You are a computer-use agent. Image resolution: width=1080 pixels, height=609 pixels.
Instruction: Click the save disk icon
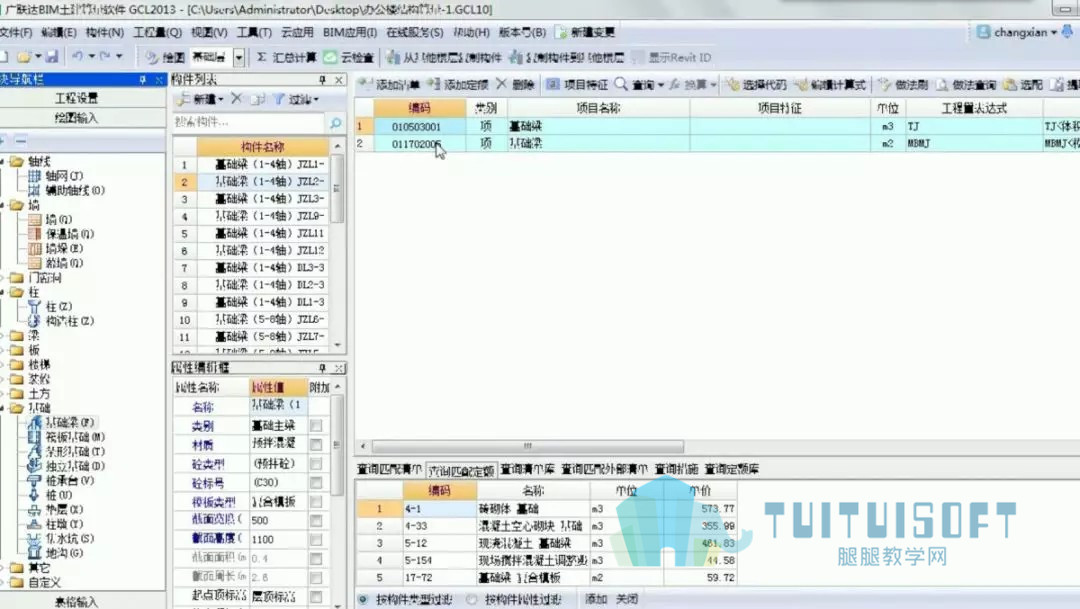coord(52,57)
